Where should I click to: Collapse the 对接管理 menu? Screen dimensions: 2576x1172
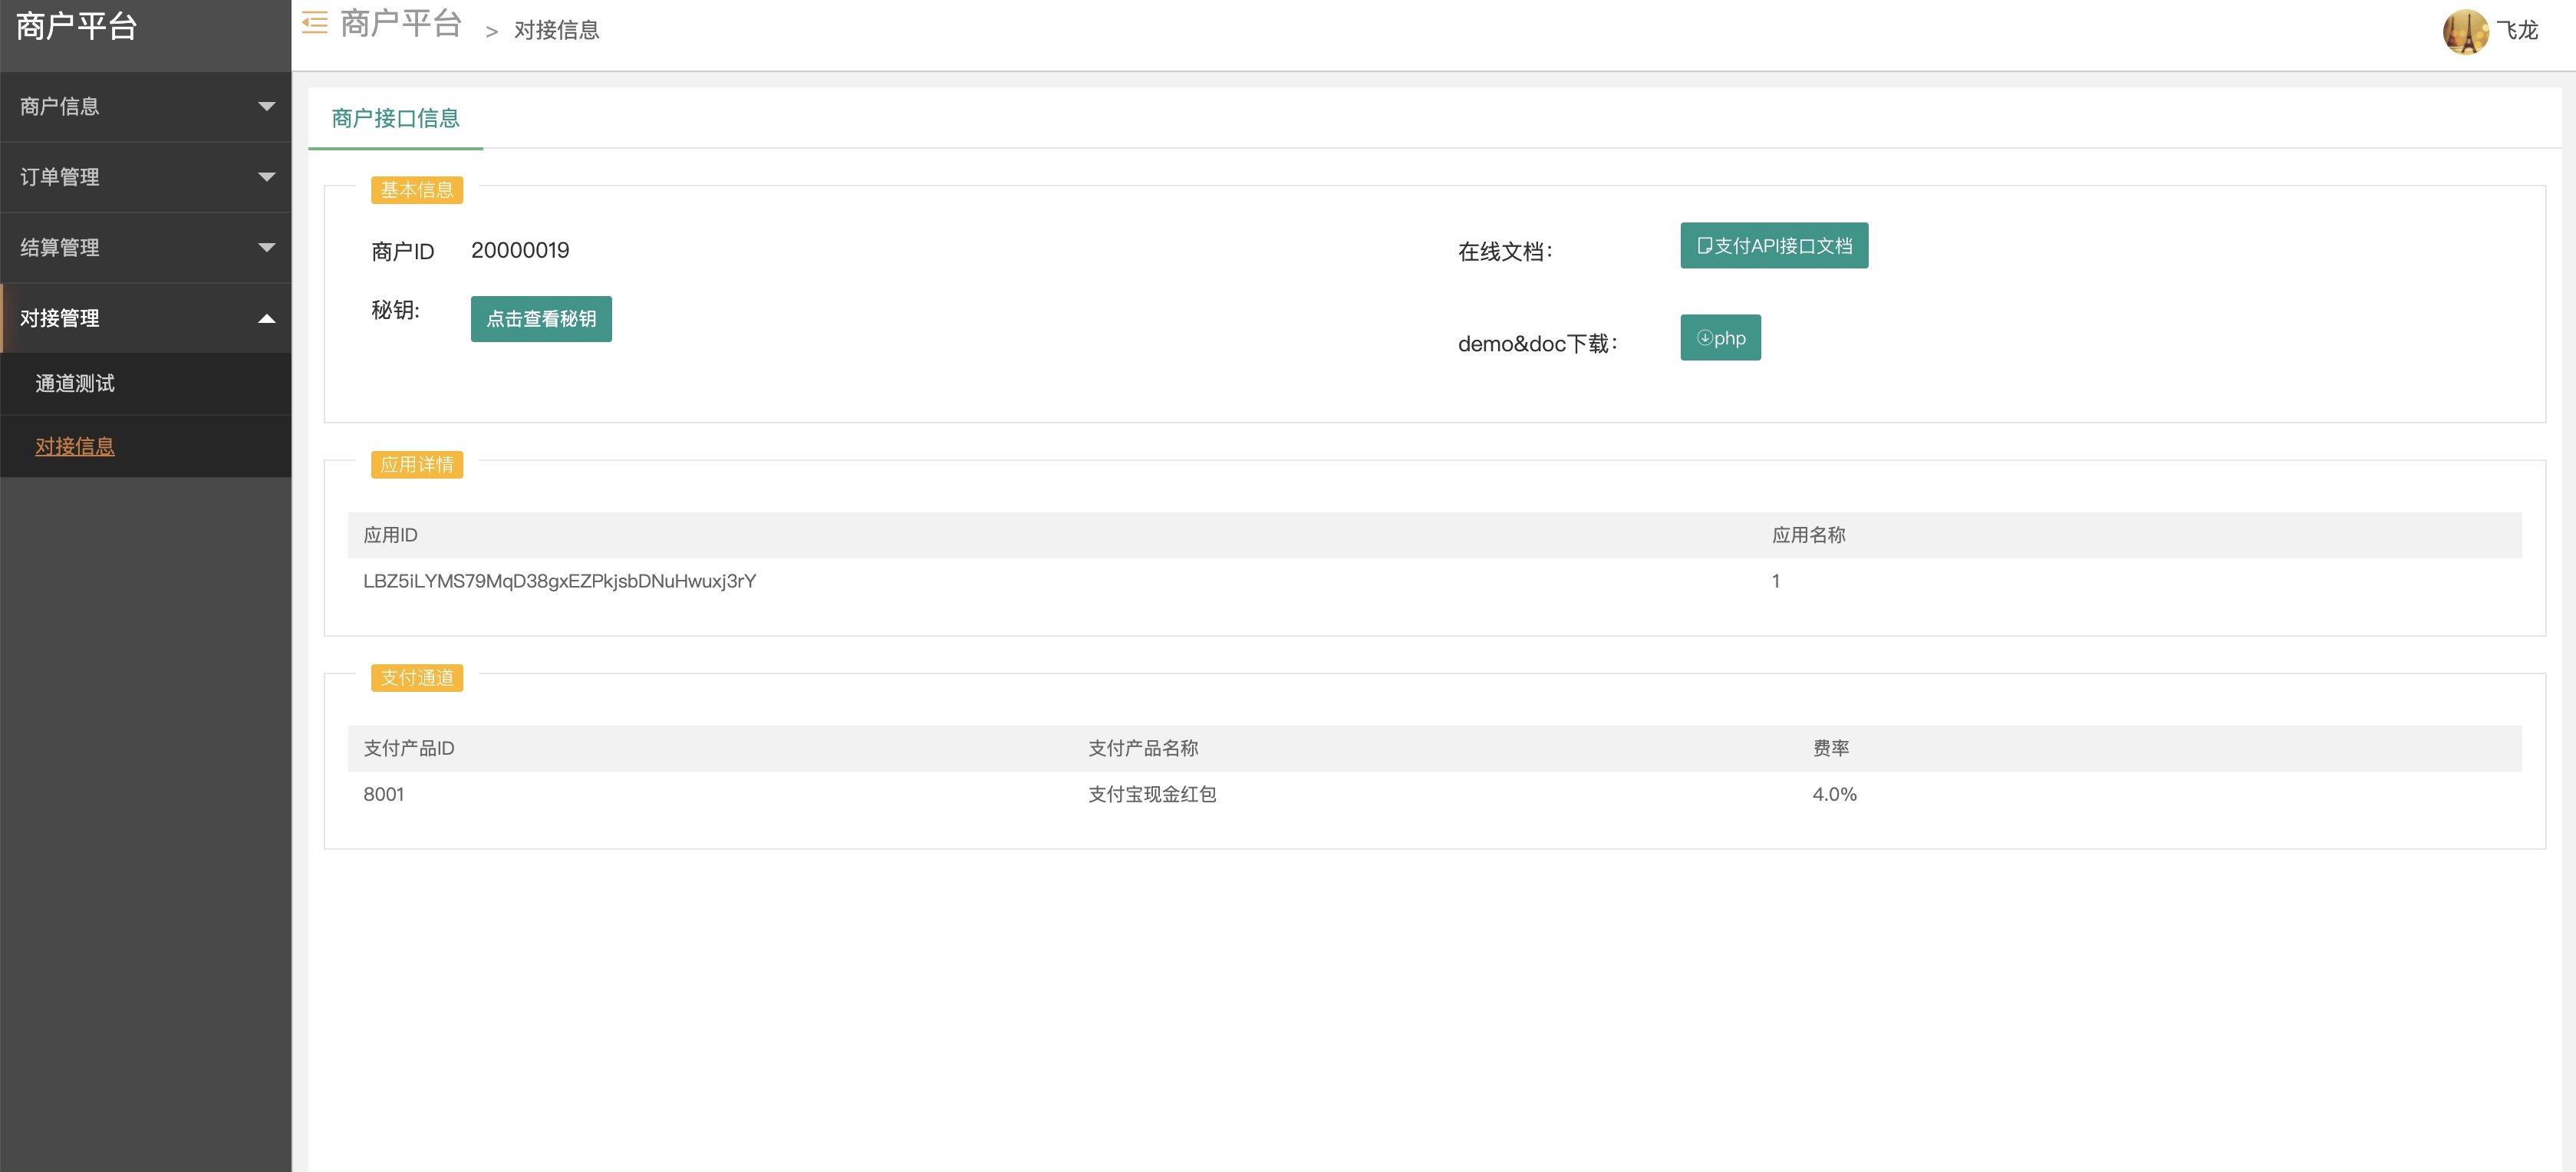pyautogui.click(x=146, y=318)
